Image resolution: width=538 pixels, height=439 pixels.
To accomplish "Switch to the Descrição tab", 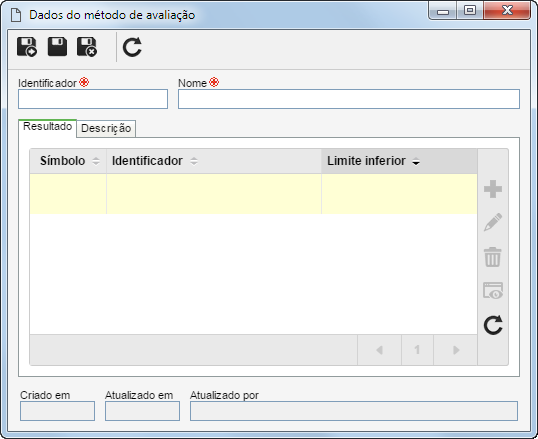I will tap(106, 128).
